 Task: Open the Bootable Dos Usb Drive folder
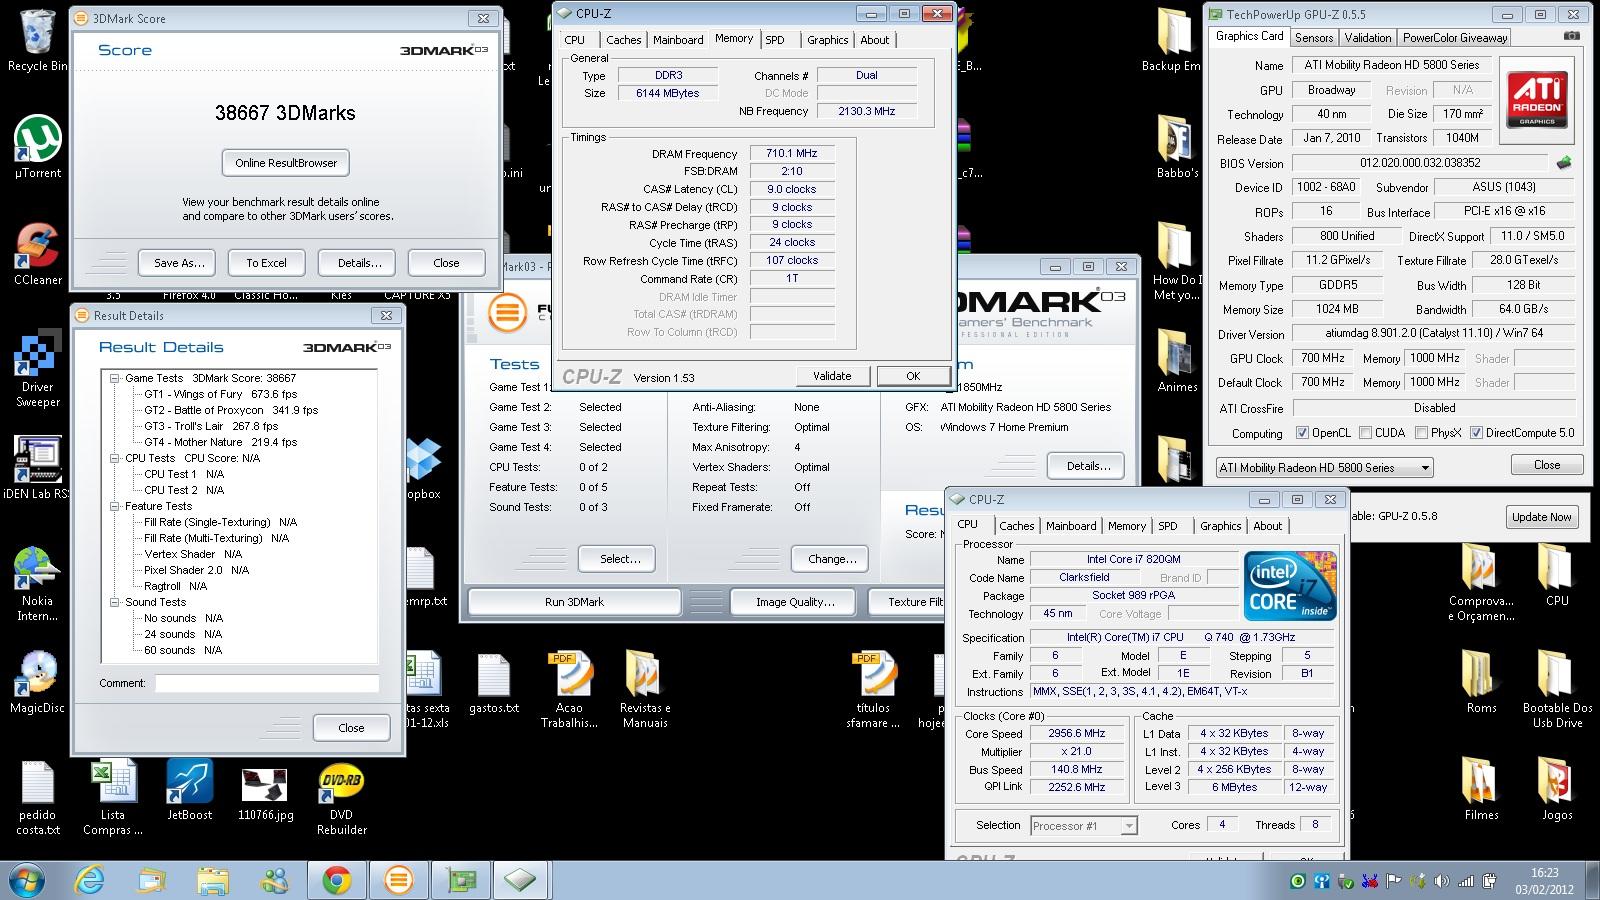point(1557,690)
